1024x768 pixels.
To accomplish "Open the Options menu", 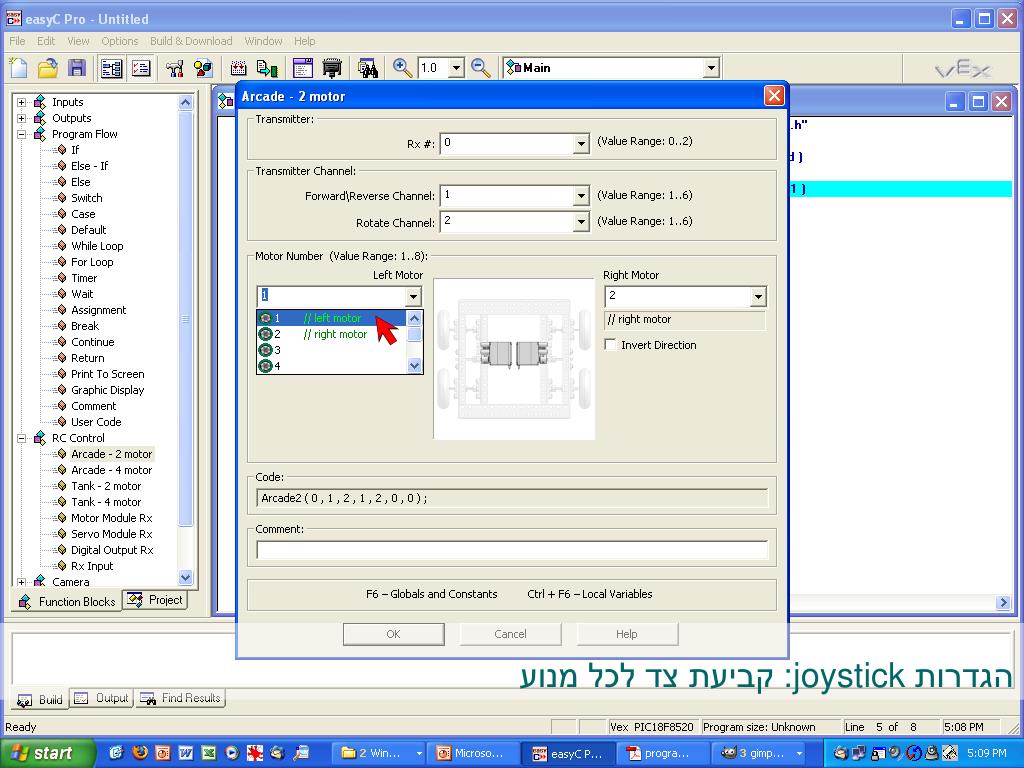I will tap(120, 41).
